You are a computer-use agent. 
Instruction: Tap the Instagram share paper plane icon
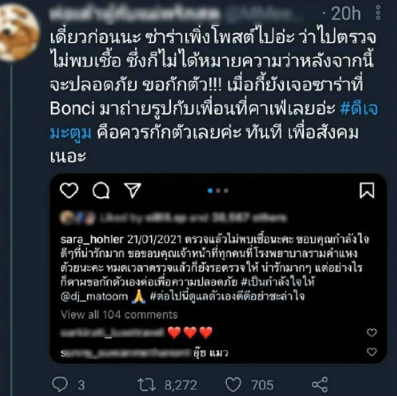pyautogui.click(x=133, y=190)
